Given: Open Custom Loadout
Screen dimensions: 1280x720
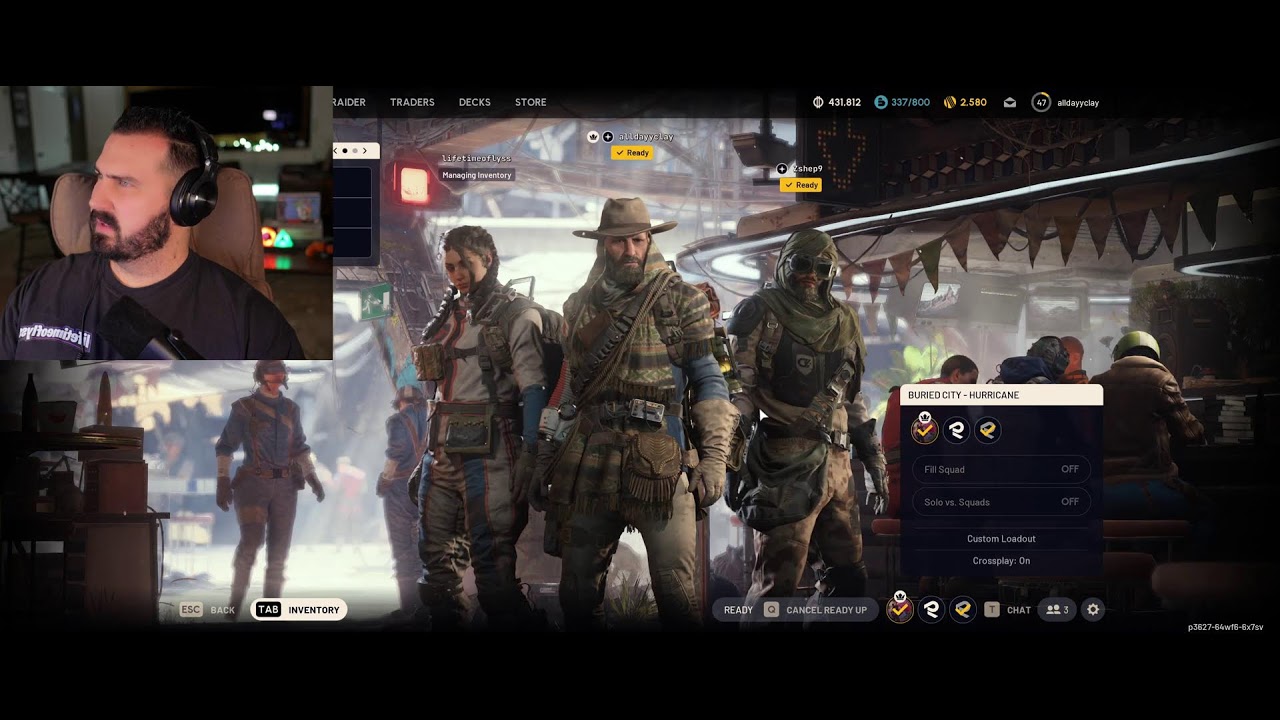Looking at the screenshot, I should [x=1001, y=539].
